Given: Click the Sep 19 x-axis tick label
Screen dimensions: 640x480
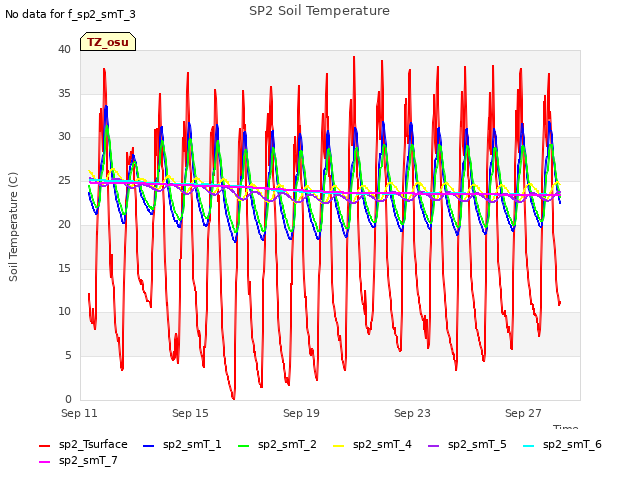Looking at the screenshot, I should click(301, 413).
